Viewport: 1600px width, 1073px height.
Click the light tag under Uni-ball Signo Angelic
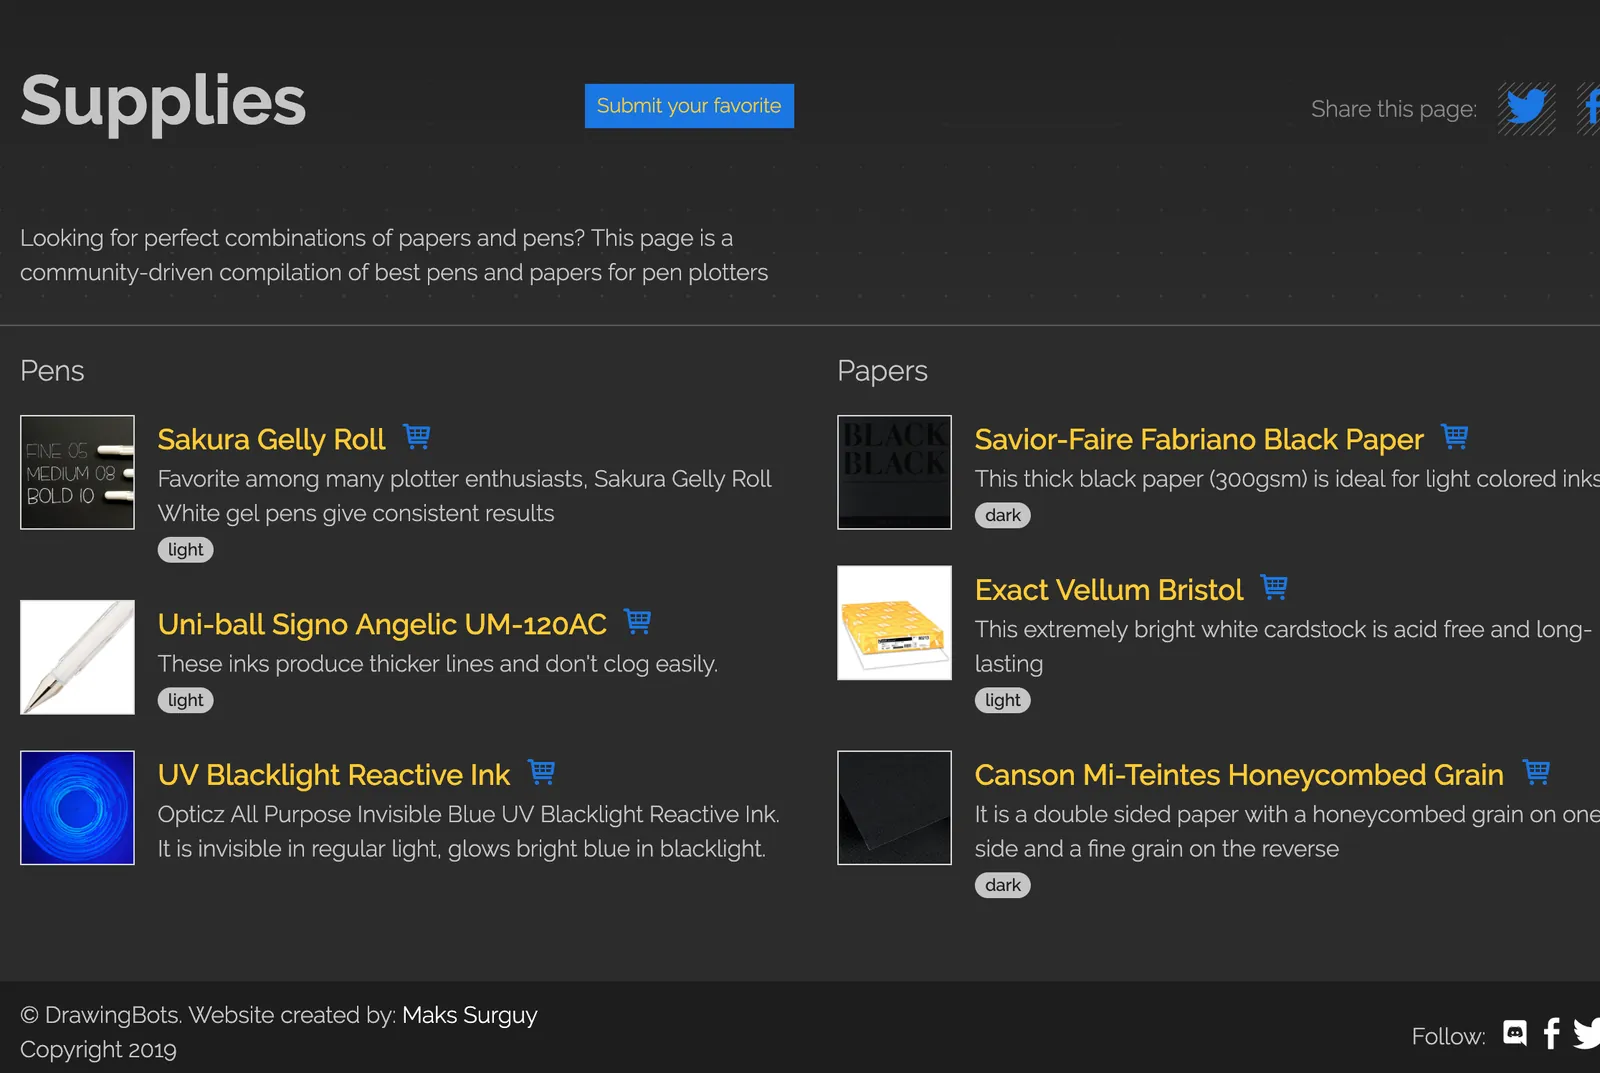[x=186, y=700]
